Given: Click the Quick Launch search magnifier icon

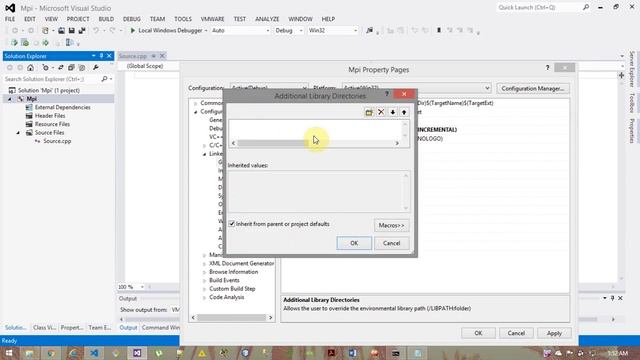Looking at the screenshot, I should (586, 7).
